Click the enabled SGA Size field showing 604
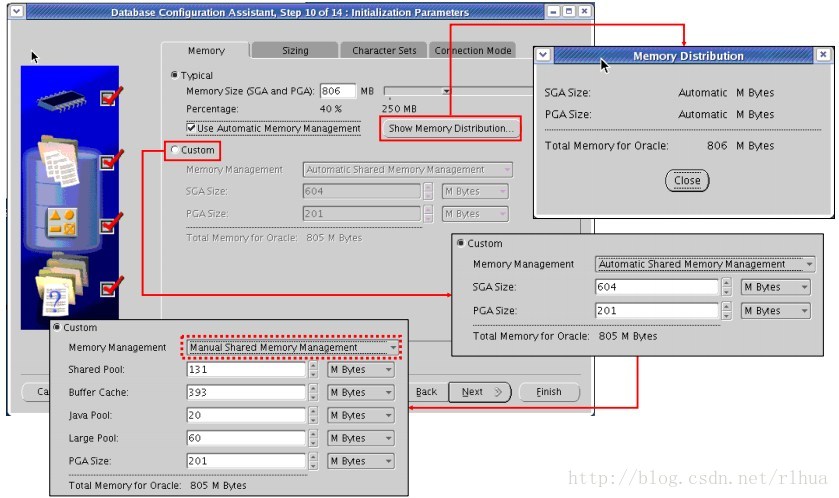The height and width of the screenshot is (498, 839). [657, 287]
